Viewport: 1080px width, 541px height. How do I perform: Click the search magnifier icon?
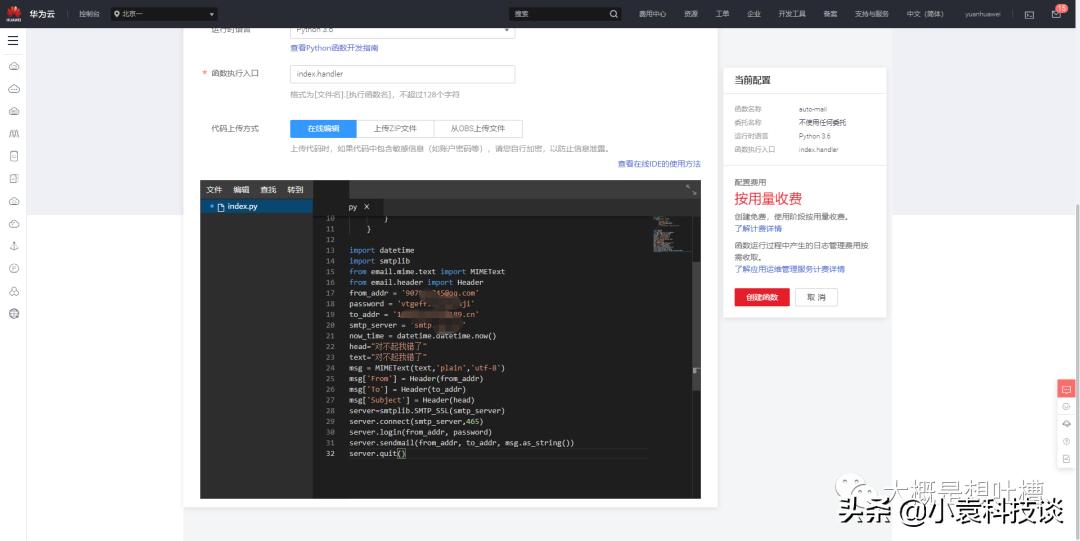click(x=614, y=14)
